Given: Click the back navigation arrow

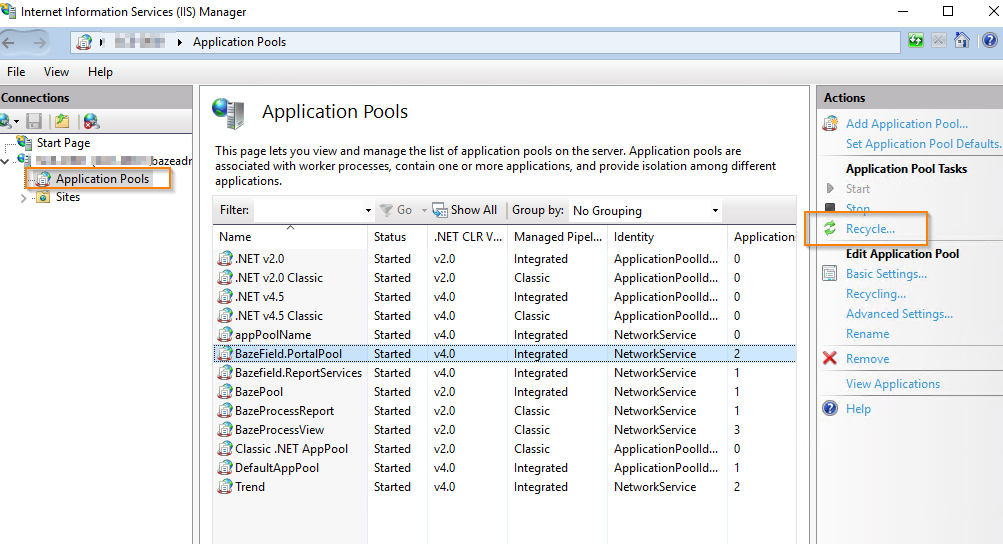Looking at the screenshot, I should point(8,42).
